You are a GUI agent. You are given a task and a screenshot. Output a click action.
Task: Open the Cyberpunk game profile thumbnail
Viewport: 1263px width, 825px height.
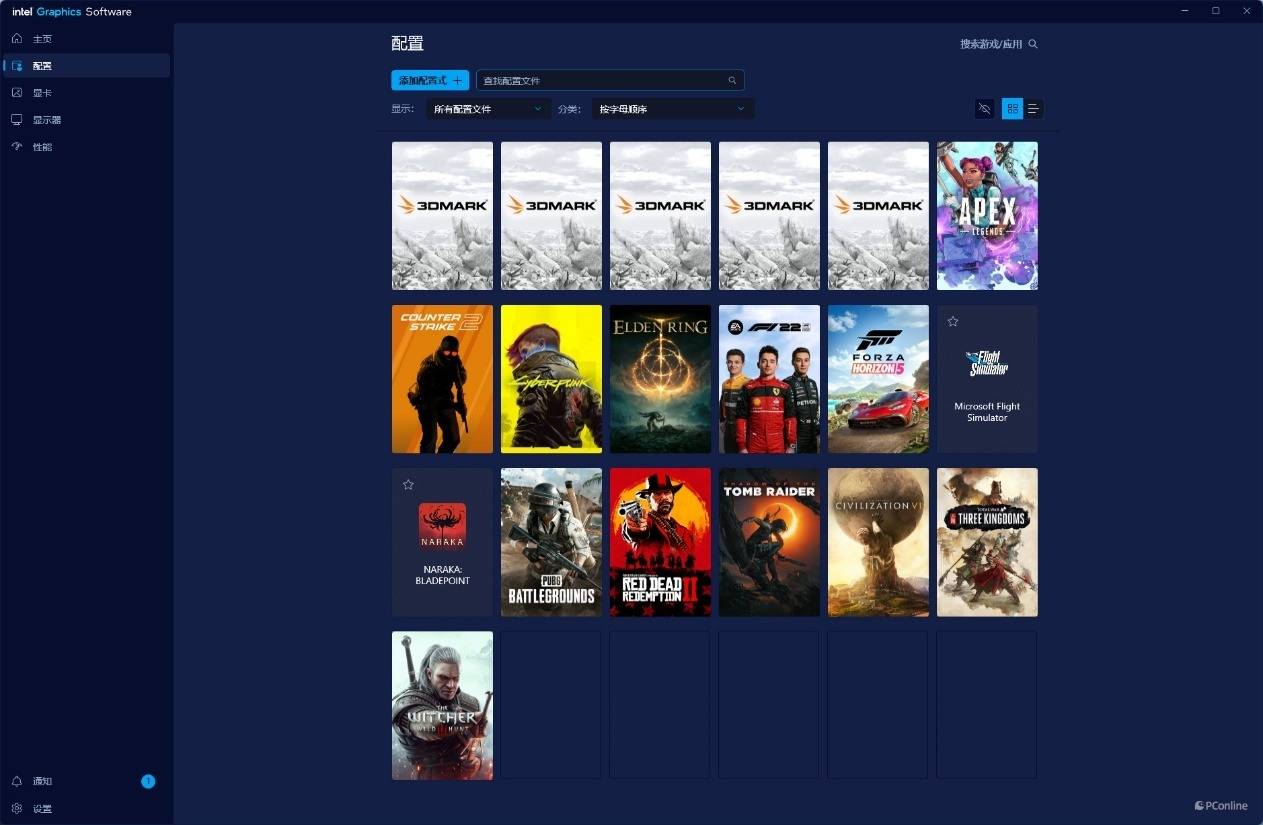coord(551,379)
